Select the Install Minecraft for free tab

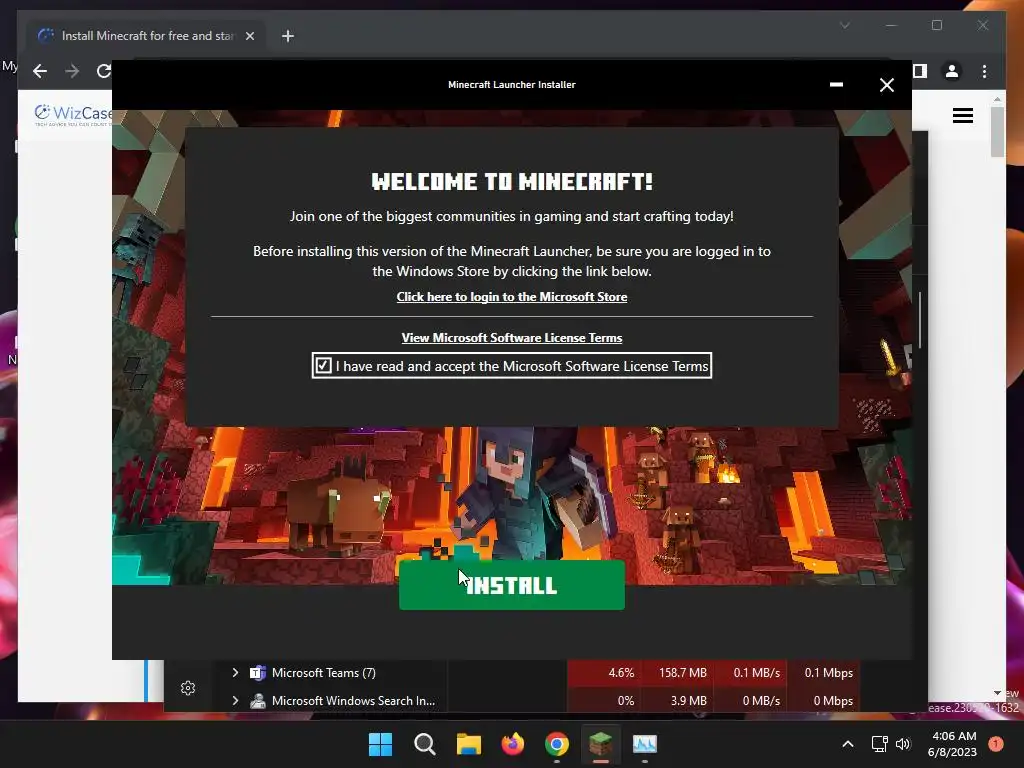click(147, 36)
